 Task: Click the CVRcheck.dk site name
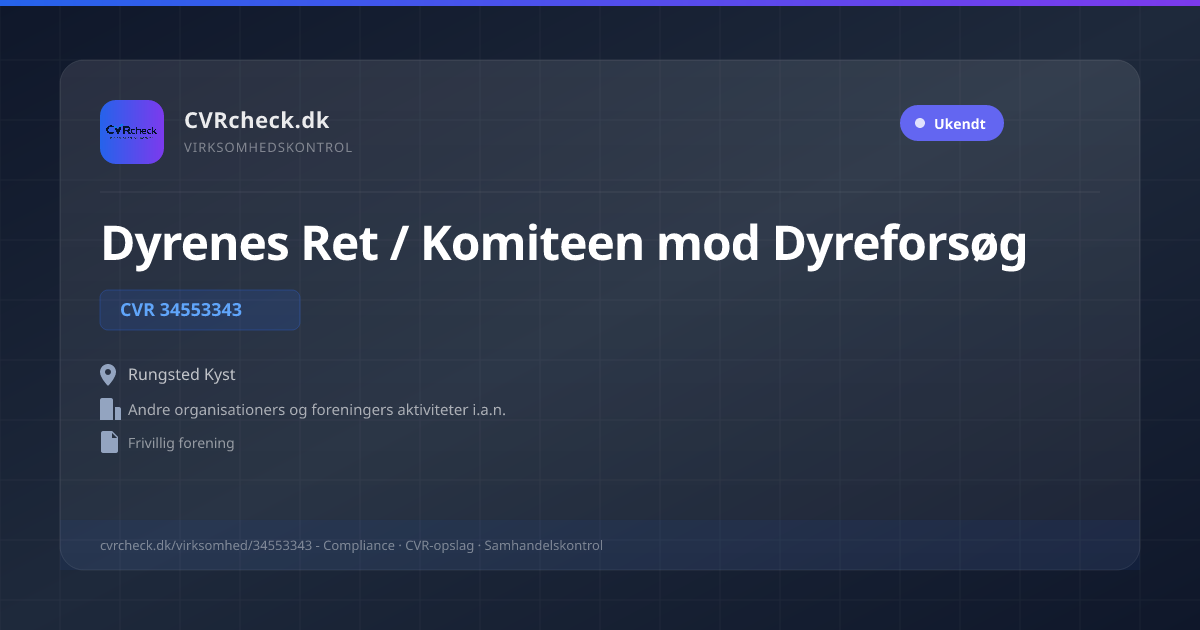(257, 120)
